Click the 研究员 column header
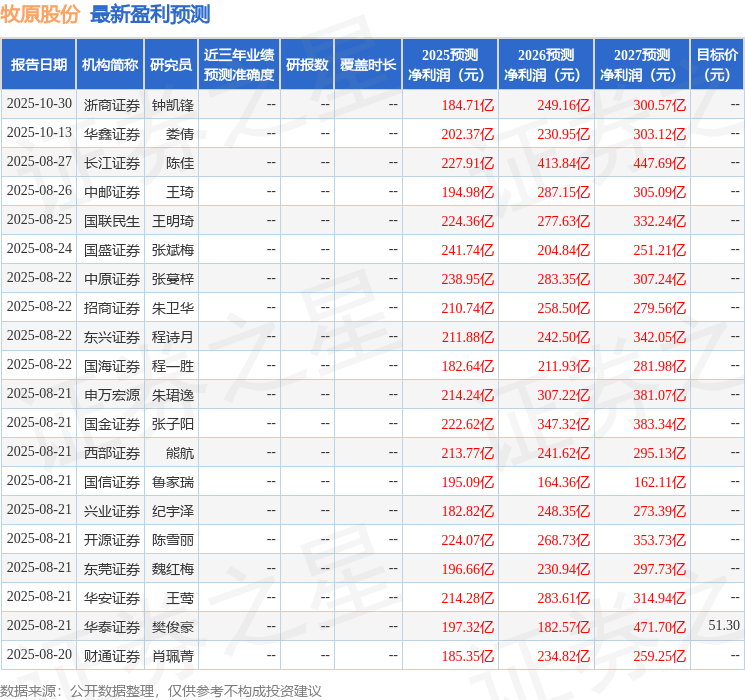The width and height of the screenshot is (745, 700). point(171,65)
